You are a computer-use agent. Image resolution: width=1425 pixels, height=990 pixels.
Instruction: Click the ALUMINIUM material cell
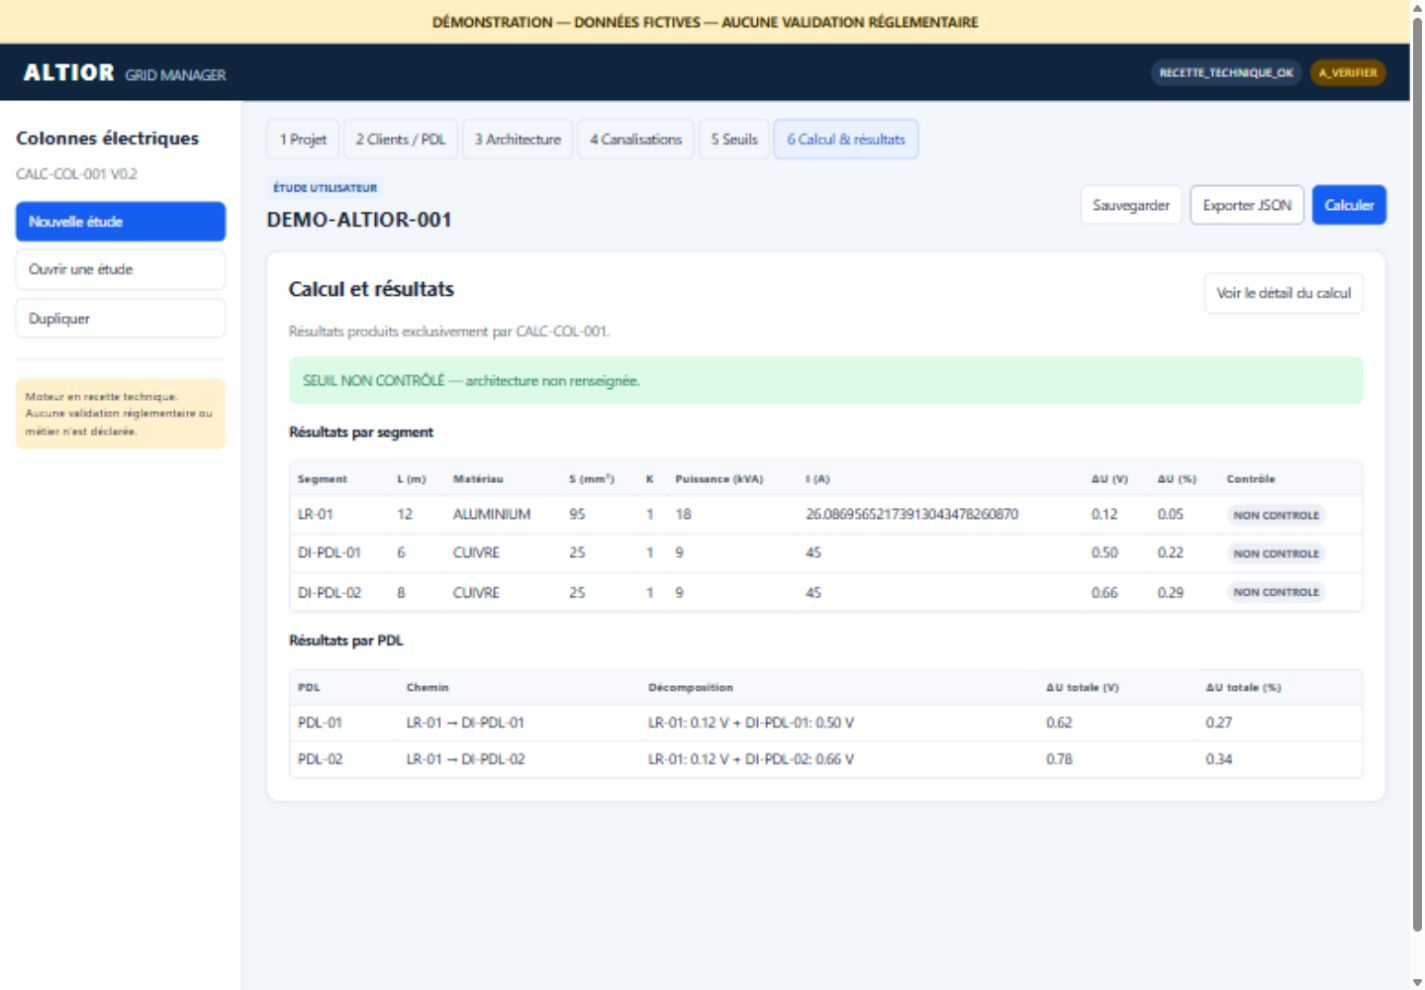click(492, 515)
